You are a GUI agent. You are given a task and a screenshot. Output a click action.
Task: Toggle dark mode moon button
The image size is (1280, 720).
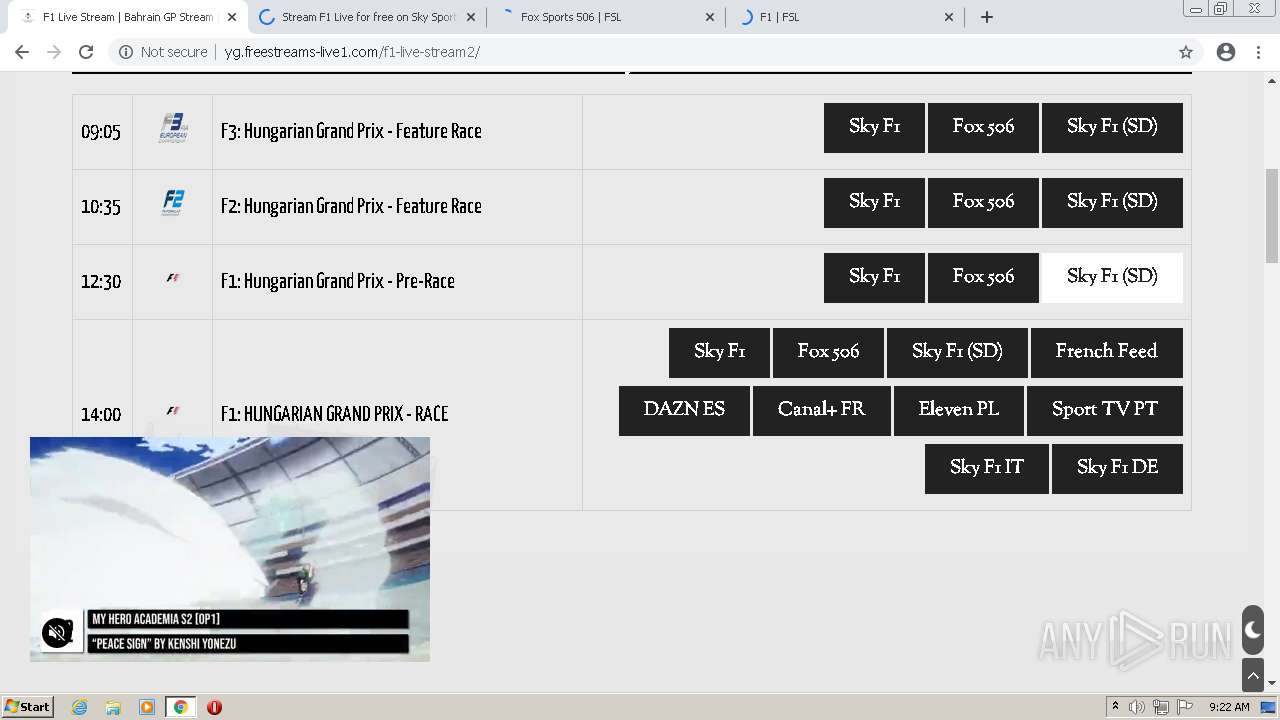(x=1253, y=630)
